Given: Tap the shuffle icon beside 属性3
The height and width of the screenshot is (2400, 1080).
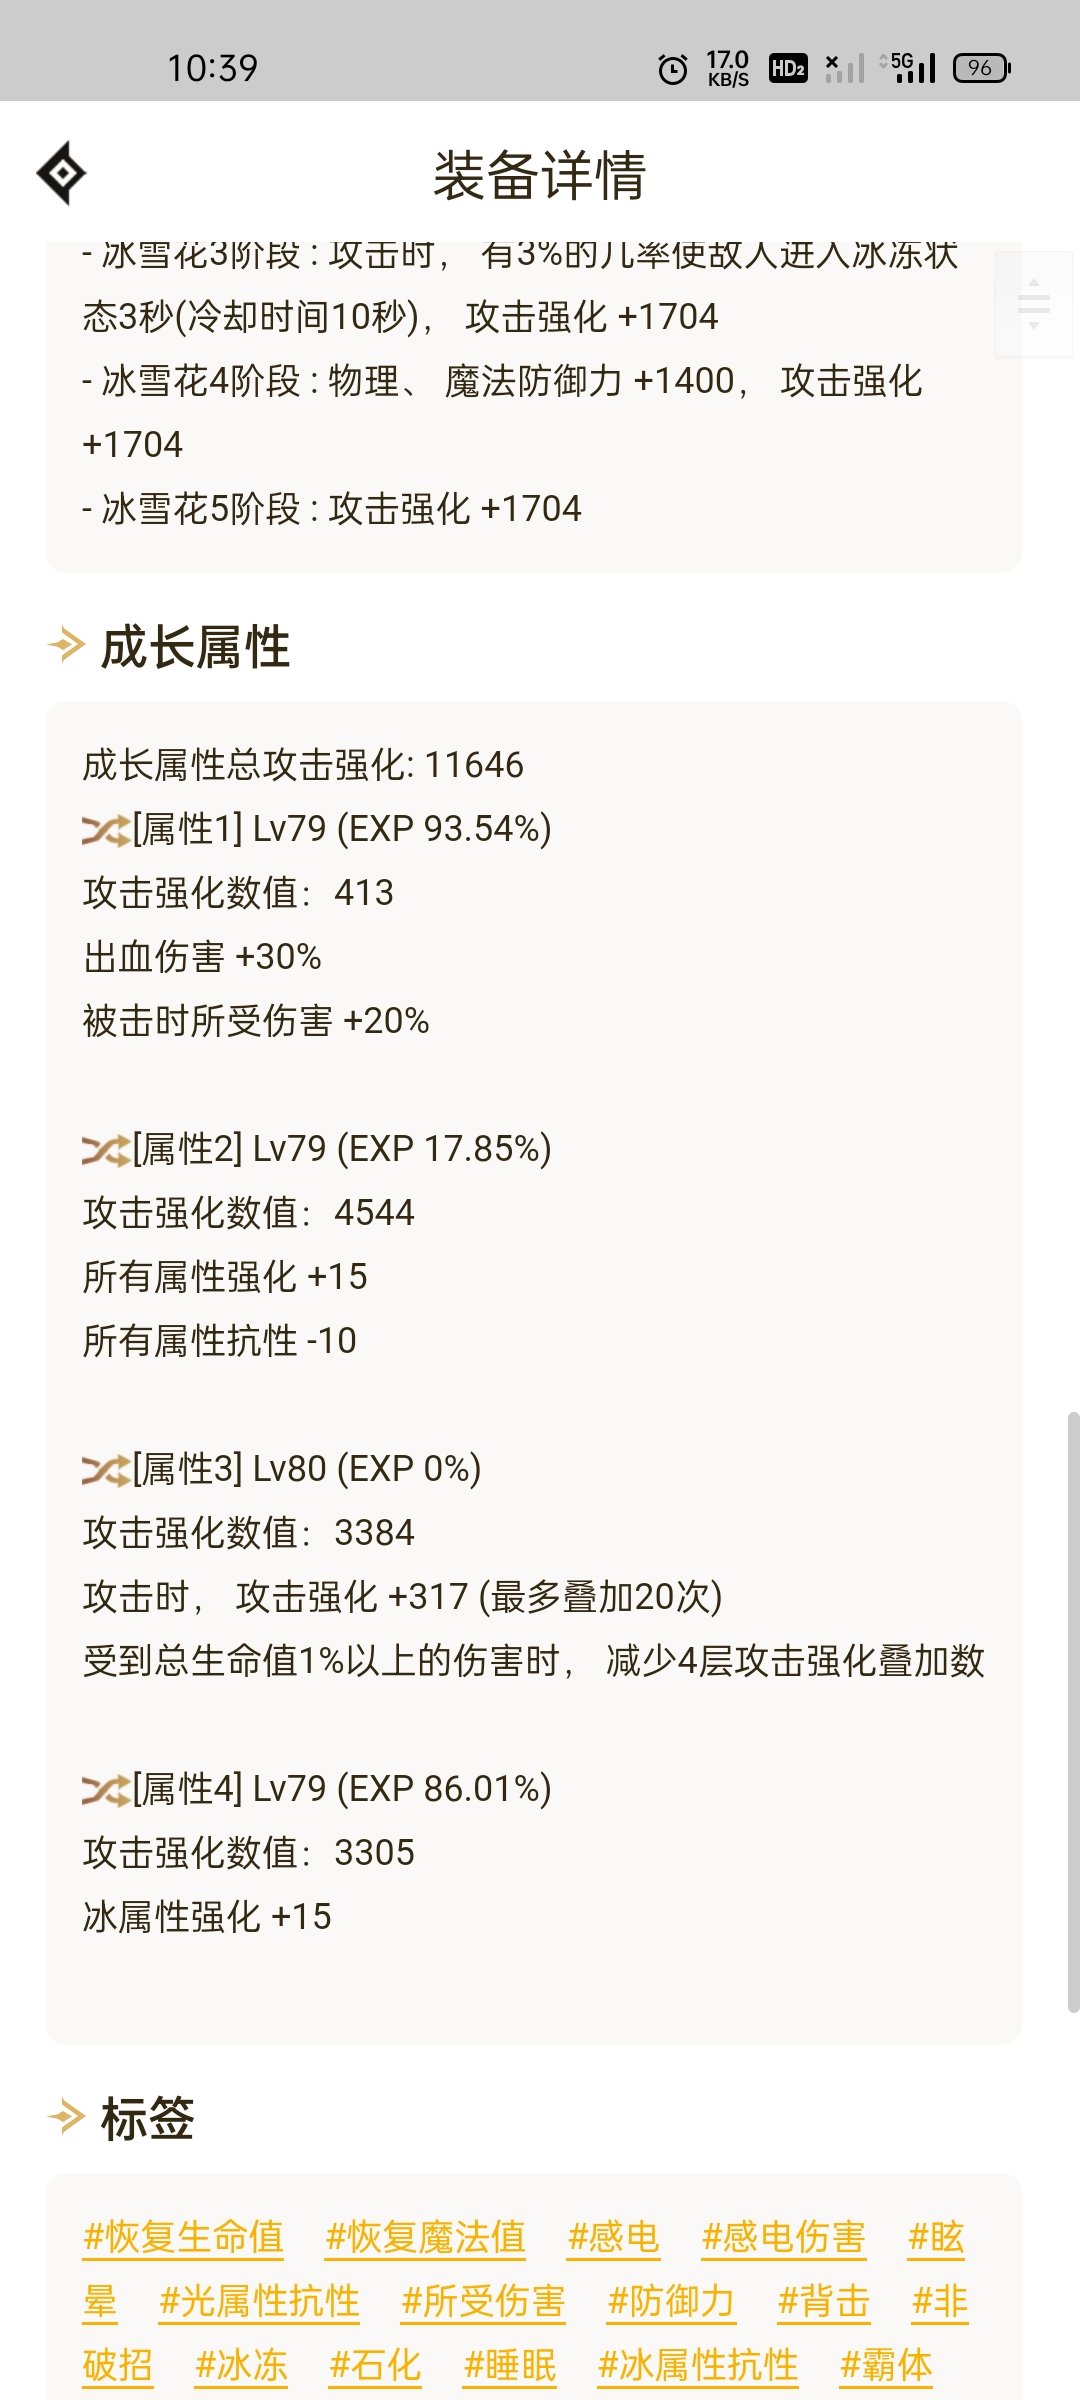Looking at the screenshot, I should click(x=105, y=1470).
